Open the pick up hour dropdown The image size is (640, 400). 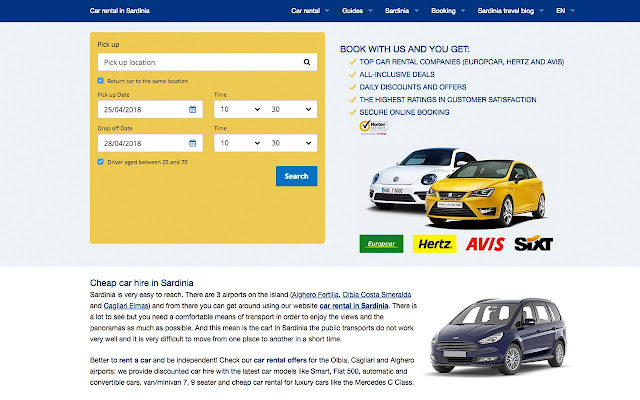pyautogui.click(x=240, y=109)
